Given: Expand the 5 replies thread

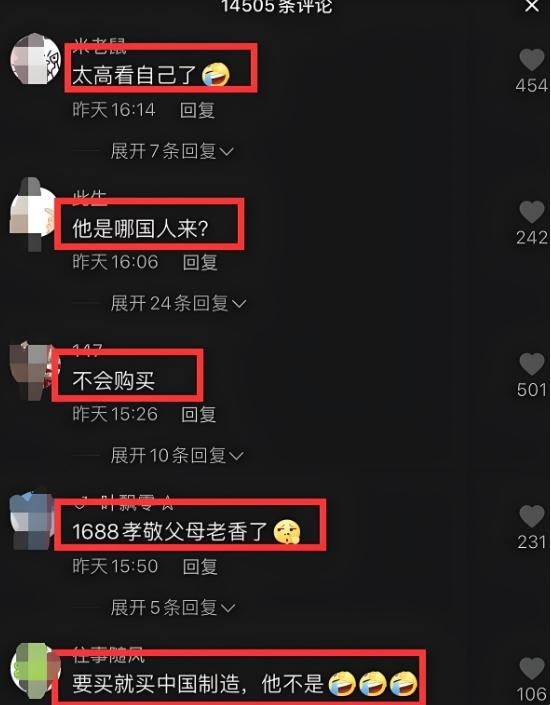Looking at the screenshot, I should [x=173, y=607].
